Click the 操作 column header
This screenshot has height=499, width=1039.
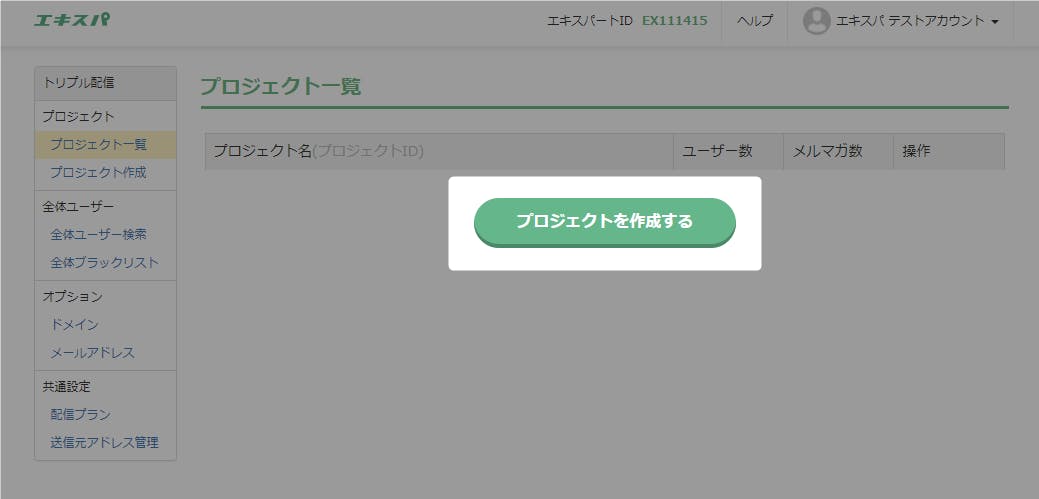click(x=949, y=151)
